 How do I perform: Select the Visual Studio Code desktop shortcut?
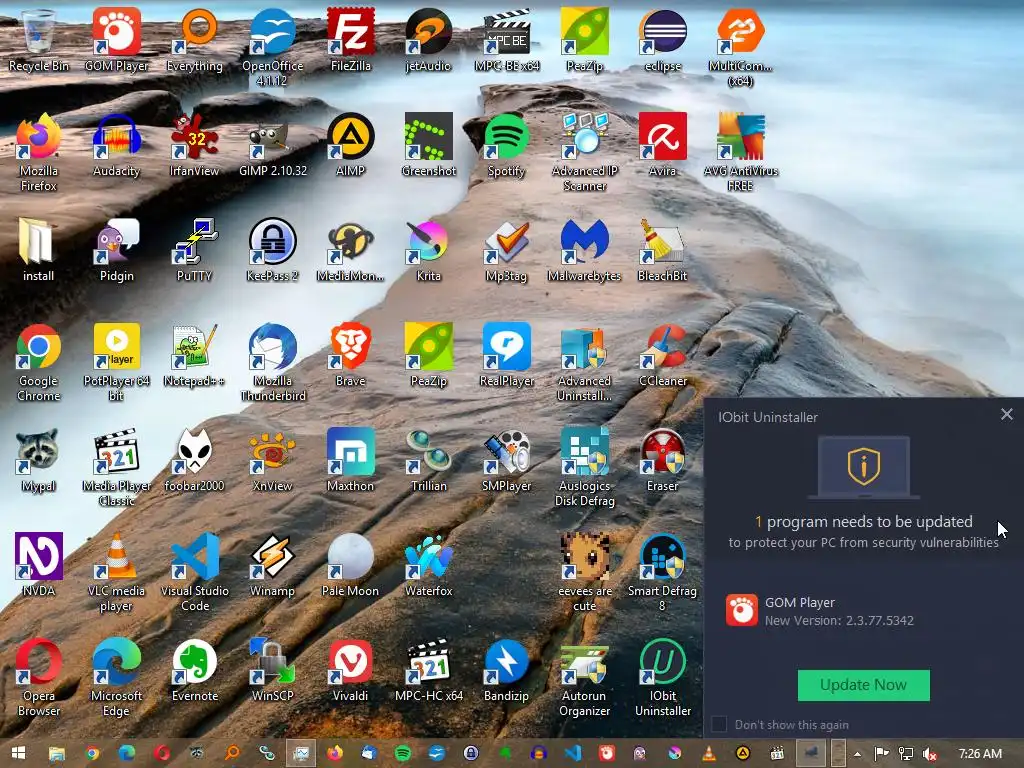click(195, 573)
